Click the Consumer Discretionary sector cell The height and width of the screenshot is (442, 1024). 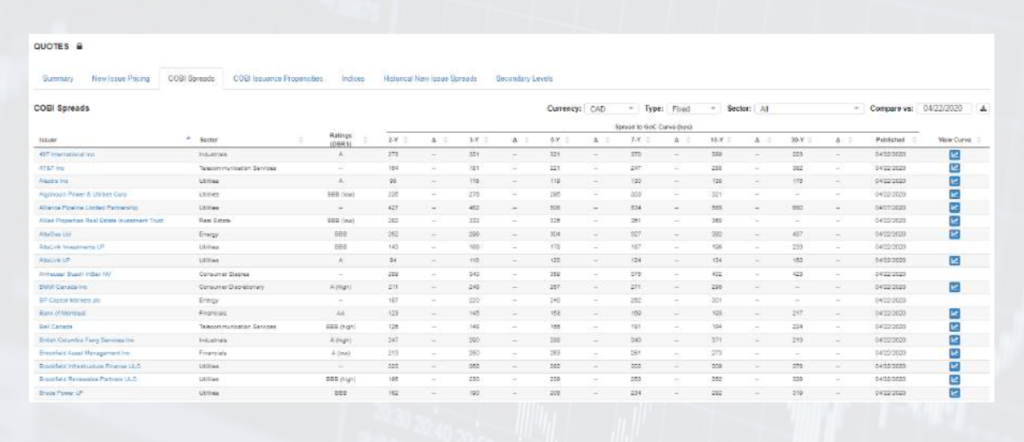pos(231,287)
